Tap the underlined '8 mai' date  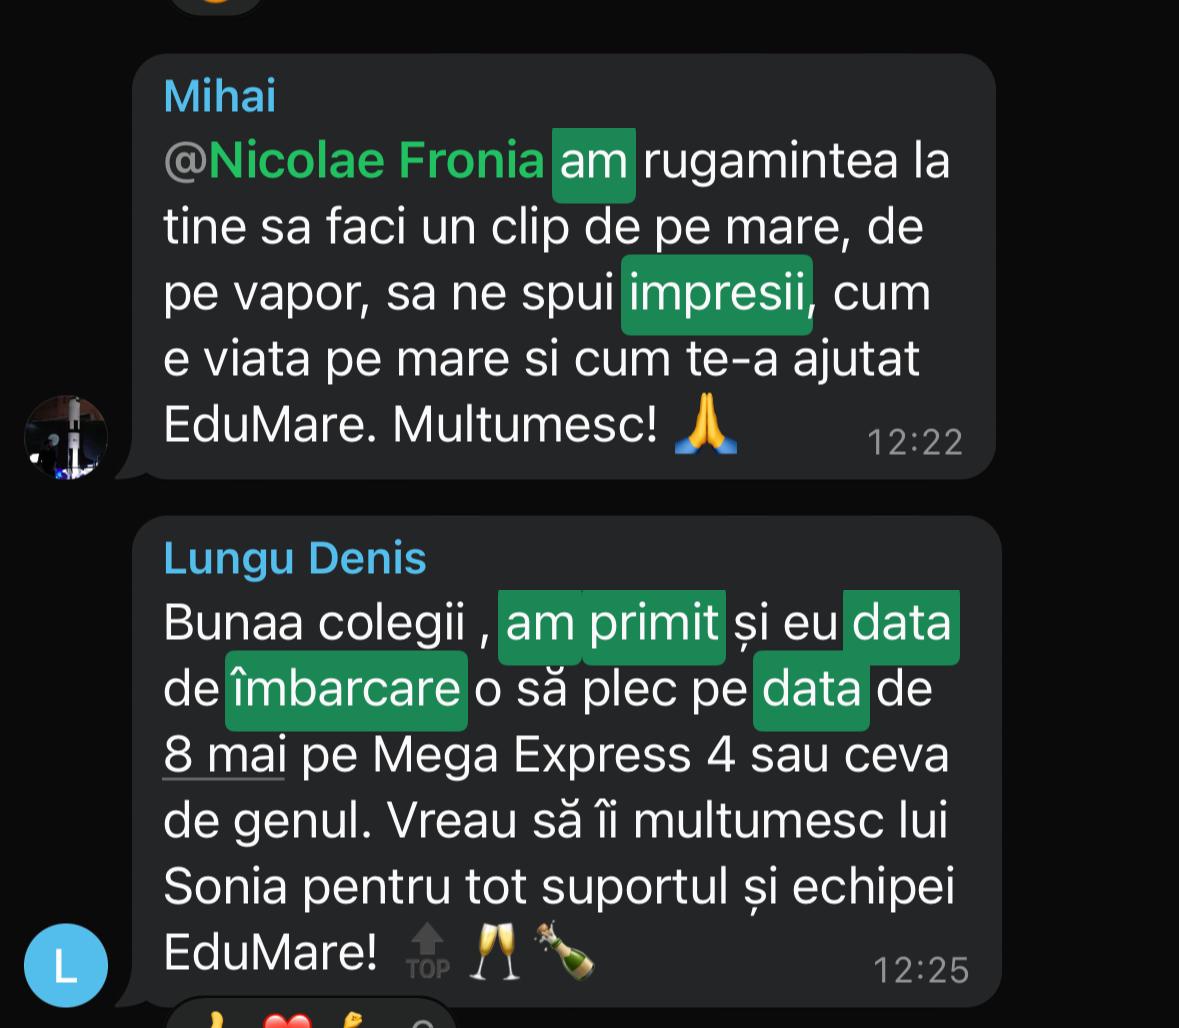(x=224, y=754)
